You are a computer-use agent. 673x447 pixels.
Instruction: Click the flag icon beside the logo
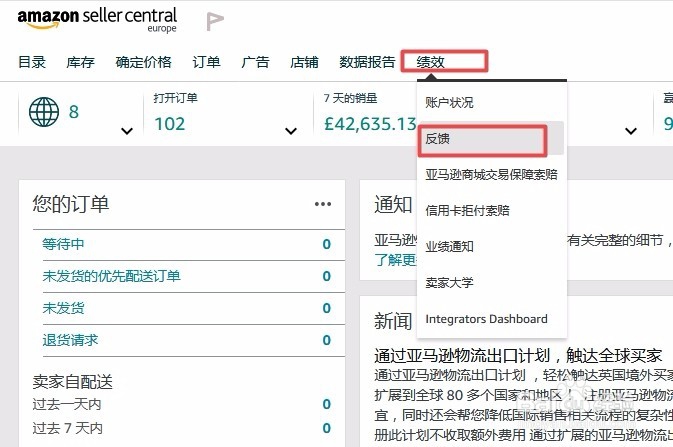[215, 21]
